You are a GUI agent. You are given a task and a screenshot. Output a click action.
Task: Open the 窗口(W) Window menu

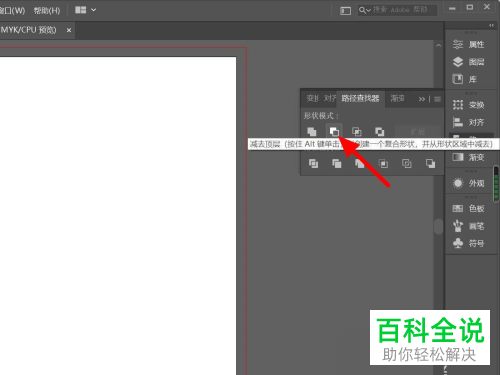click(x=12, y=11)
